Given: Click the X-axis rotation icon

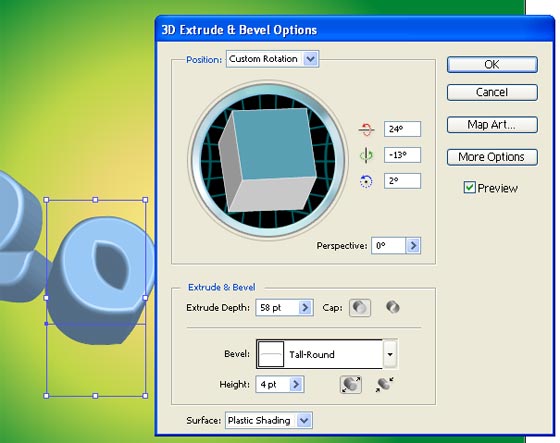Looking at the screenshot, I should [x=366, y=129].
